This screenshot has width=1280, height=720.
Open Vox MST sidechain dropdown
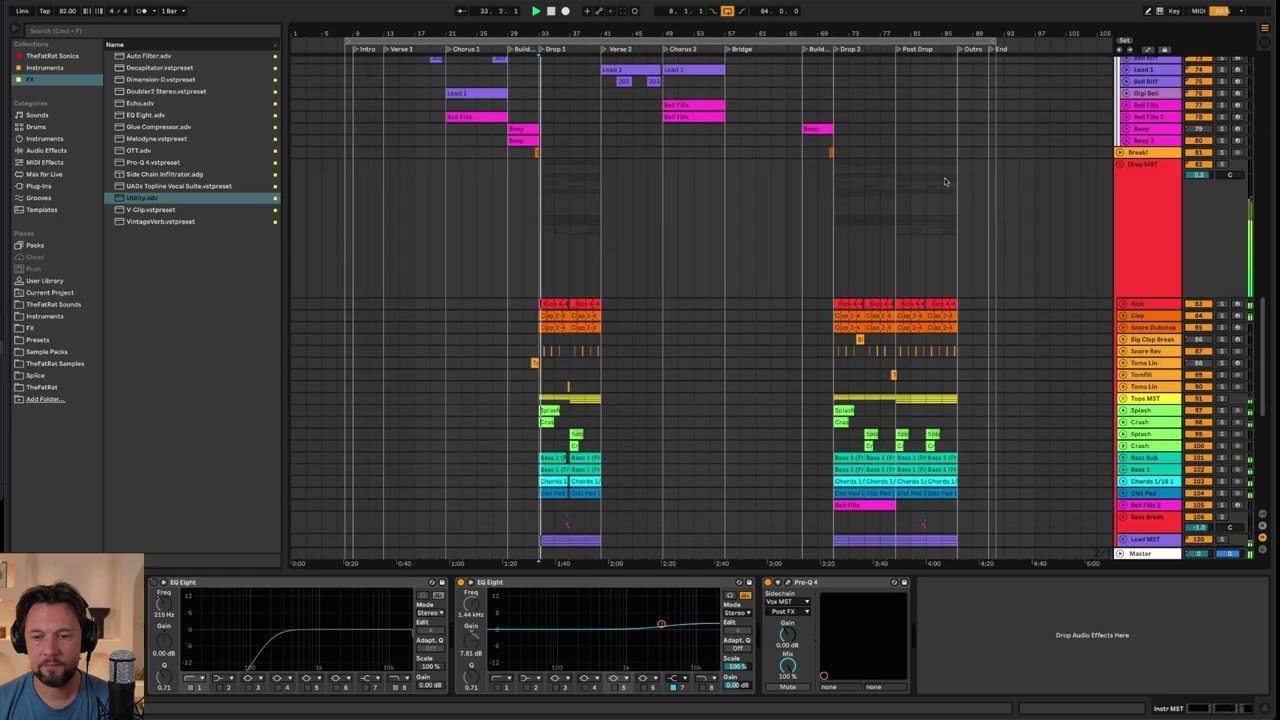coord(788,602)
